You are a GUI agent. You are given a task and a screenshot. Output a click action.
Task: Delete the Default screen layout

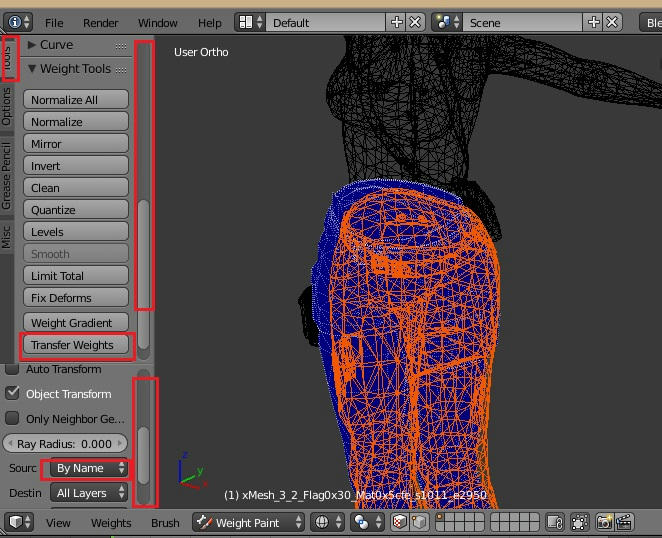click(415, 22)
